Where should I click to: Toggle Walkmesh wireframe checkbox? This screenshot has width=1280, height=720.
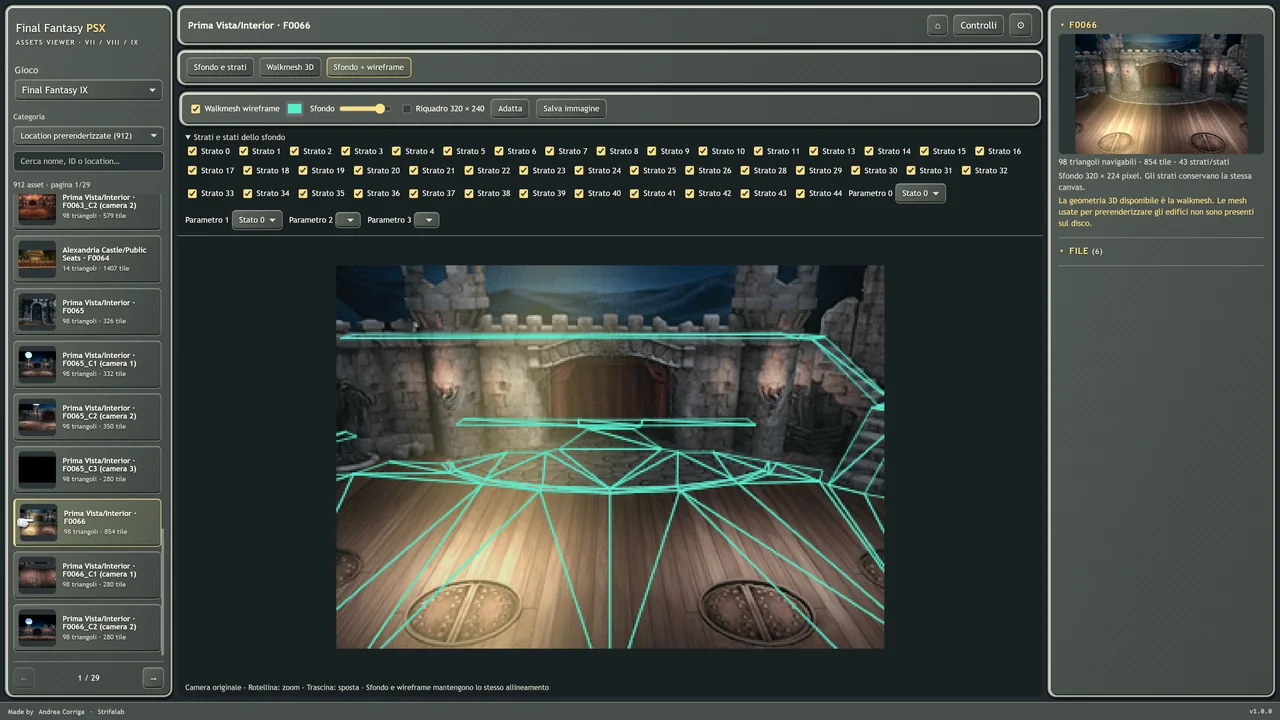[196, 109]
